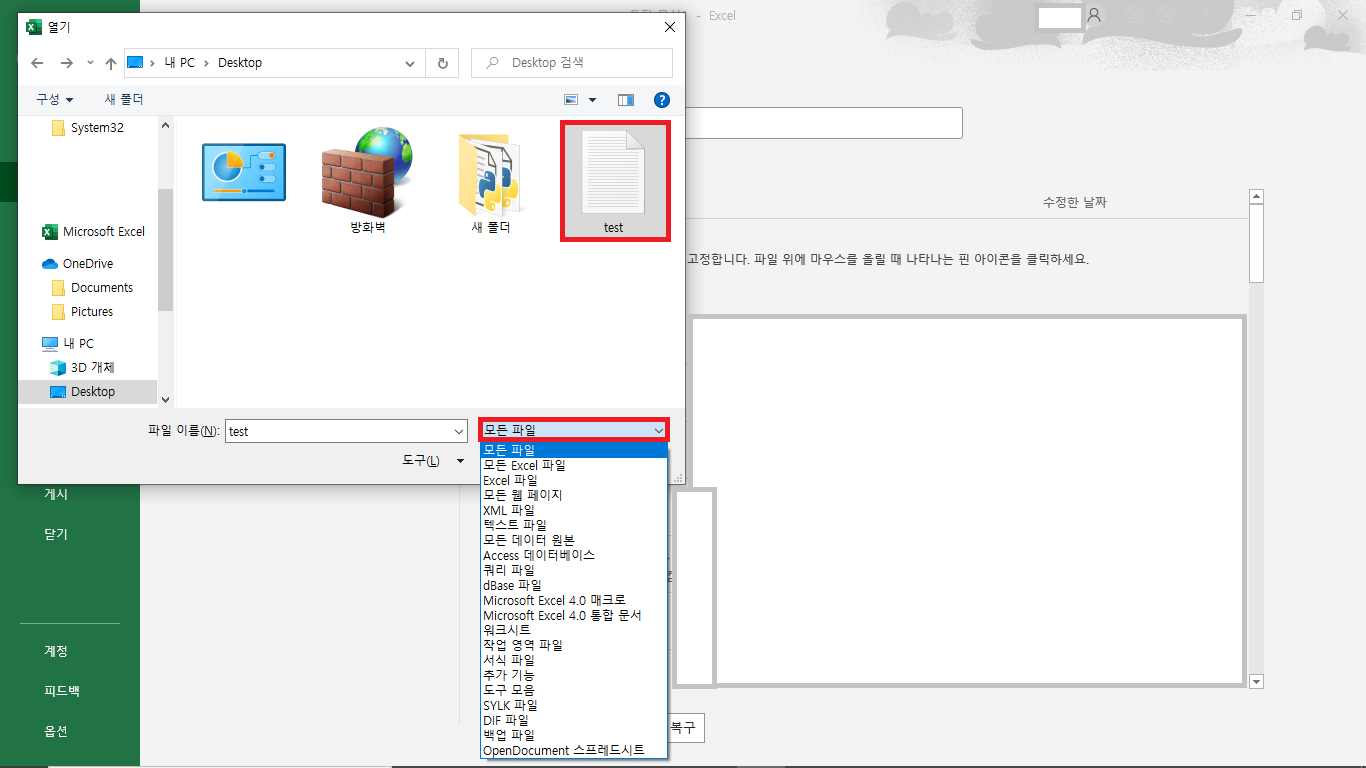The height and width of the screenshot is (768, 1366).
Task: Choose XML 파일 file type
Action: click(x=573, y=510)
